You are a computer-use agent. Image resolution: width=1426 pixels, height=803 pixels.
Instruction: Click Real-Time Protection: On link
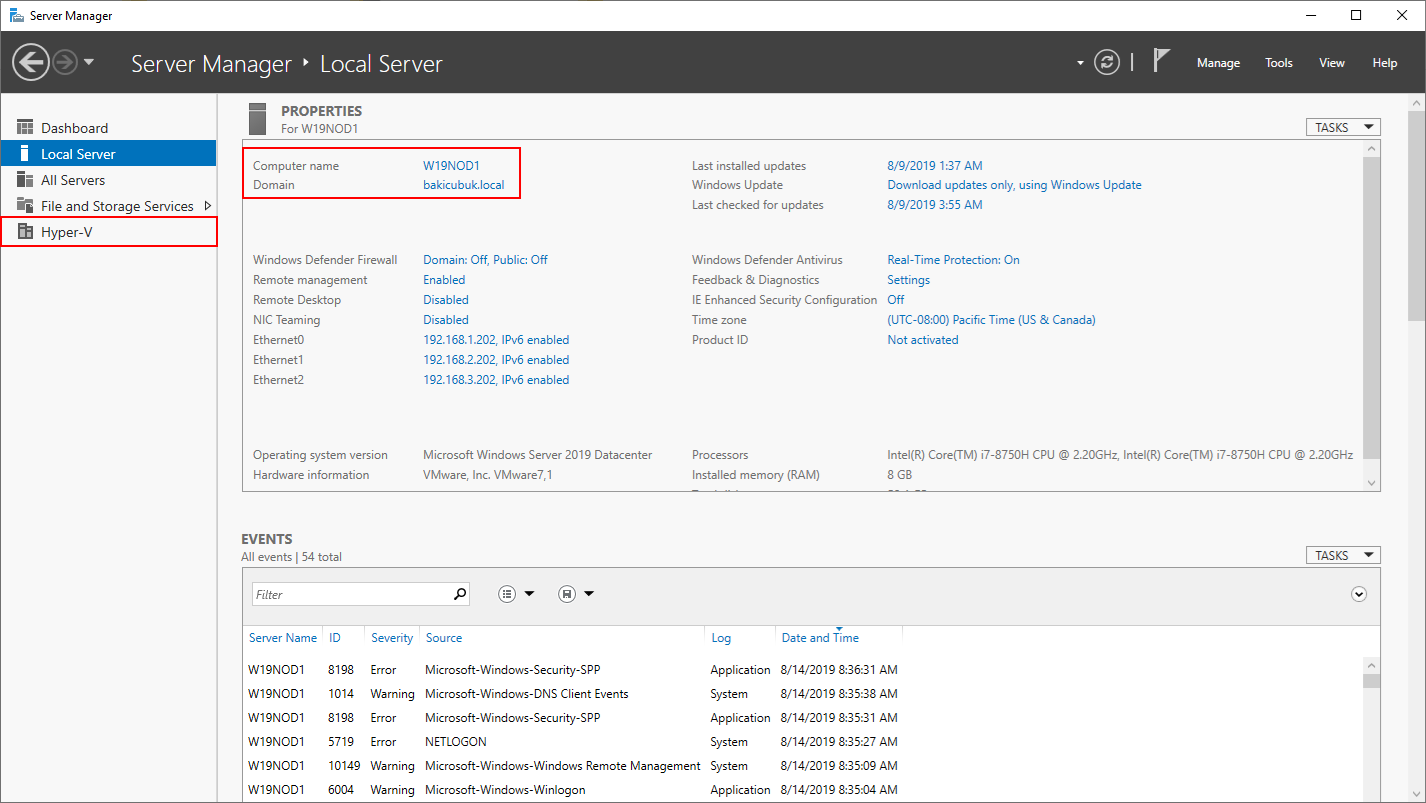click(953, 260)
